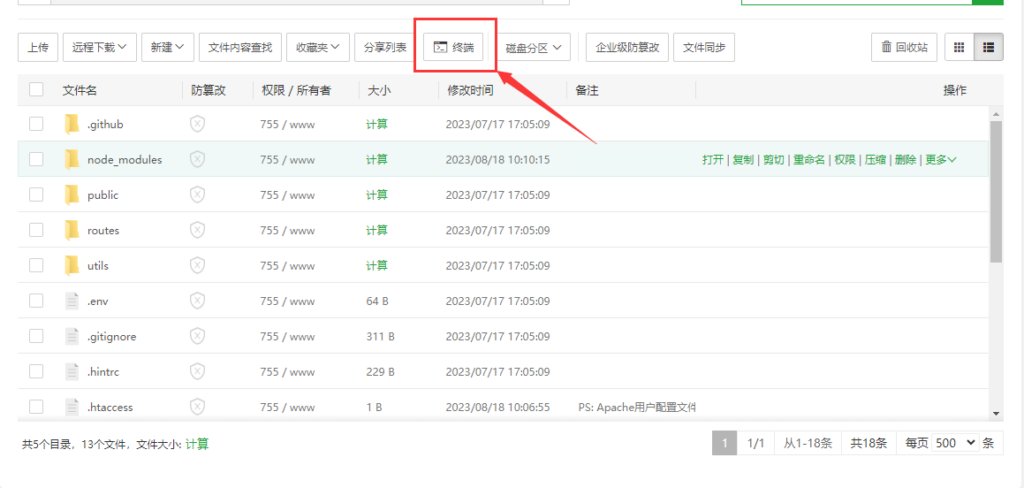Click 权限 action for node_modules
The height and width of the screenshot is (488, 1024).
coord(845,159)
